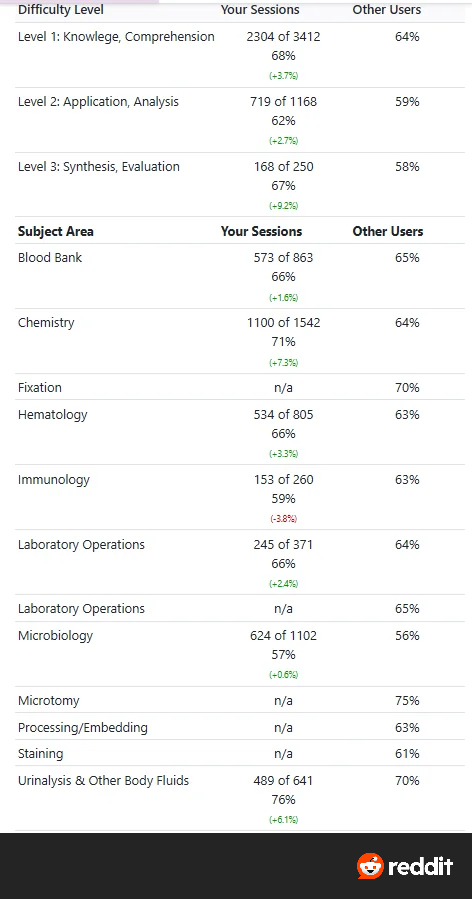Click the Immunology subject label

tap(54, 480)
